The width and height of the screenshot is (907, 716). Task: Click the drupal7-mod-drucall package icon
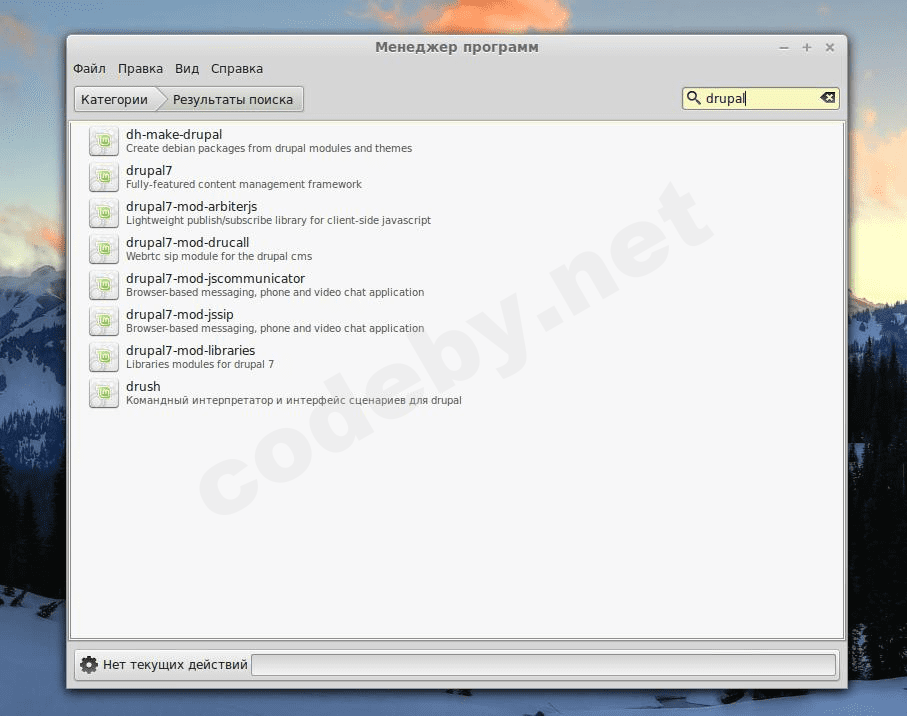(104, 249)
